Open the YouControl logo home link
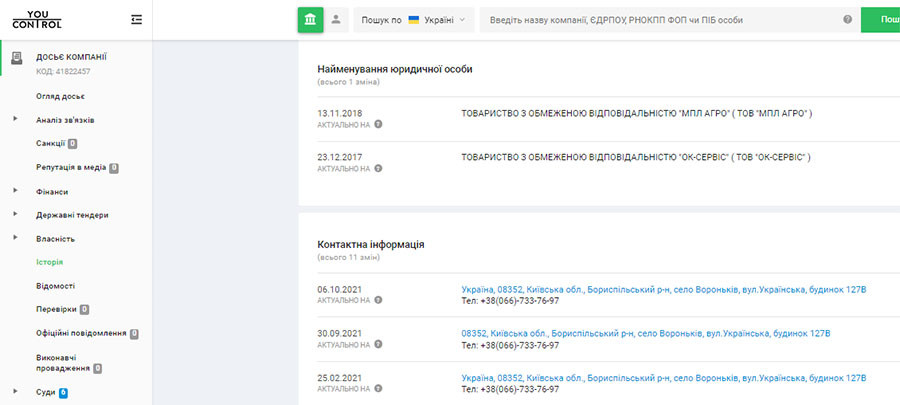Image resolution: width=900 pixels, height=405 pixels. (x=37, y=20)
